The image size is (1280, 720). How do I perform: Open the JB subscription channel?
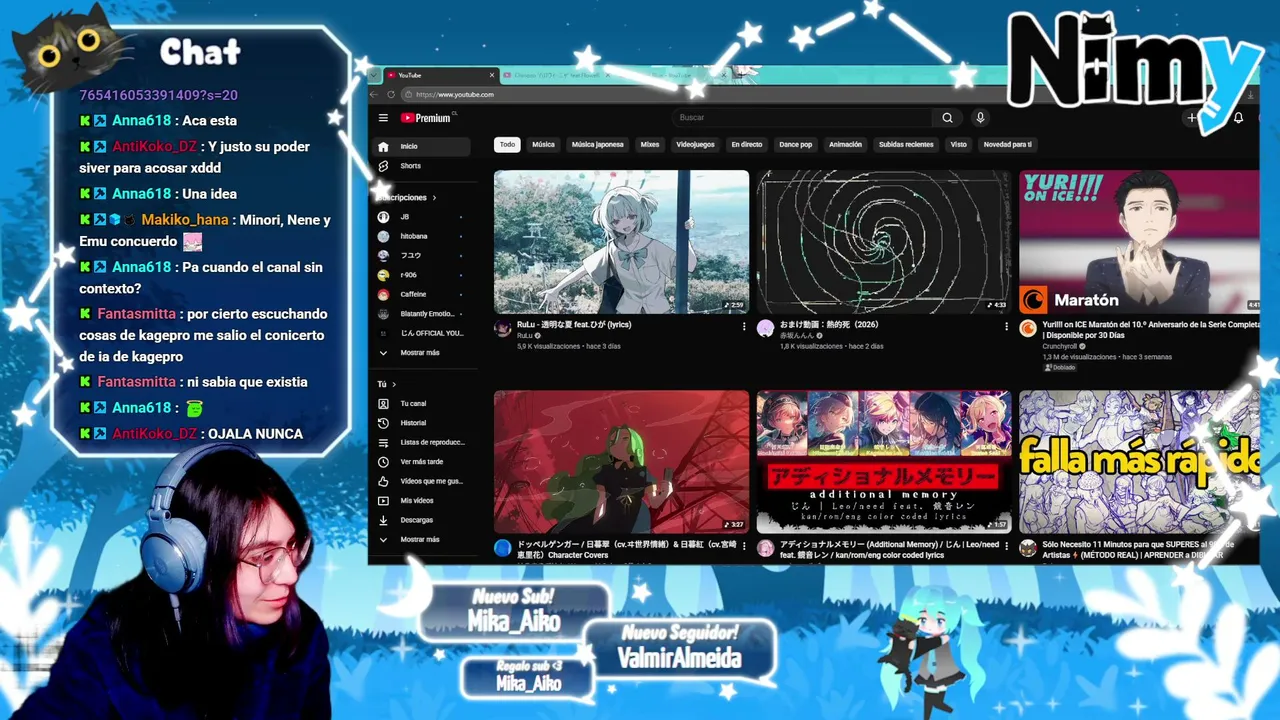click(x=422, y=217)
